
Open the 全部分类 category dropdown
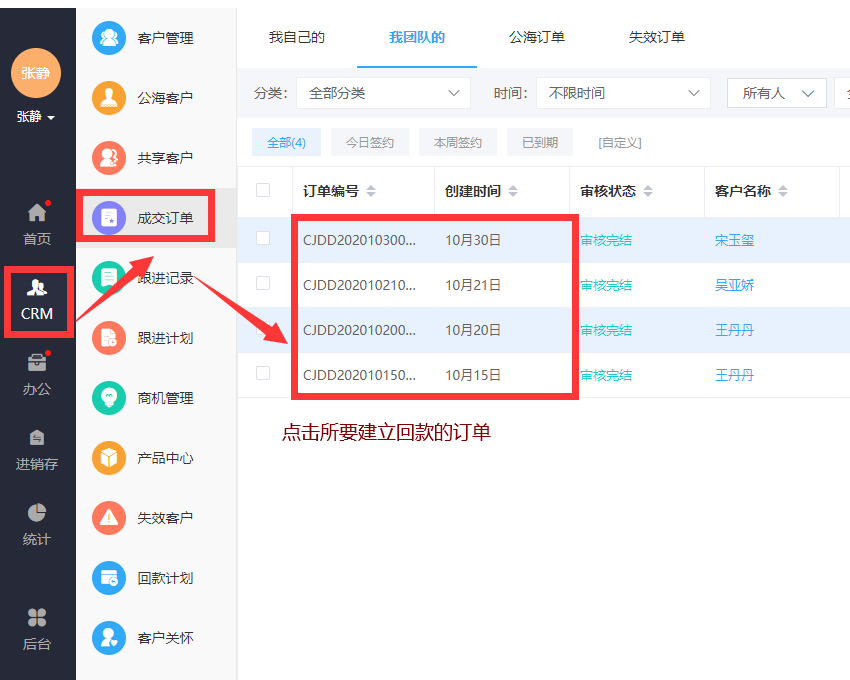pyautogui.click(x=383, y=93)
